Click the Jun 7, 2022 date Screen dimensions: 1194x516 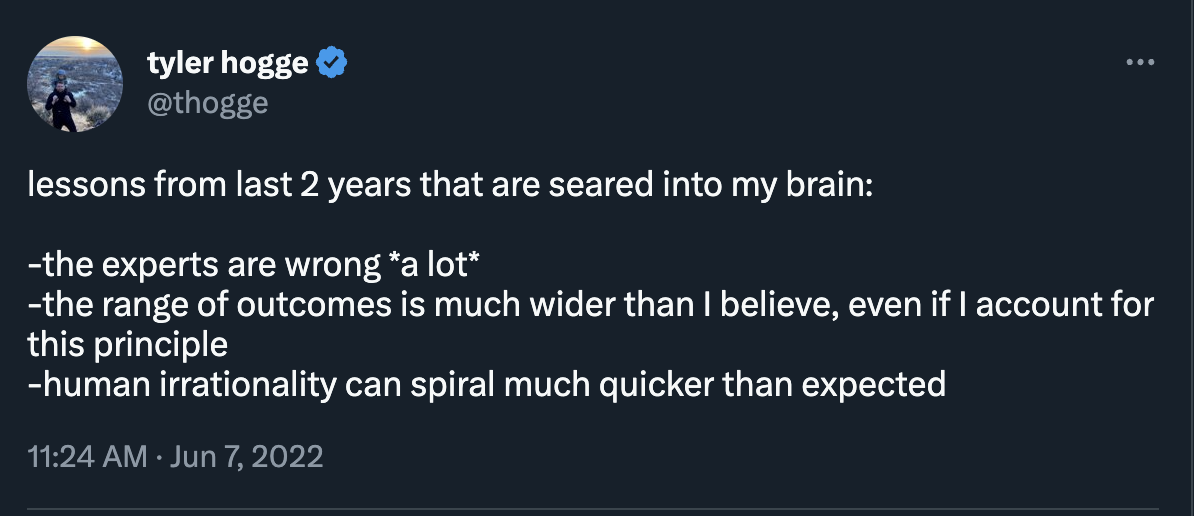(248, 457)
